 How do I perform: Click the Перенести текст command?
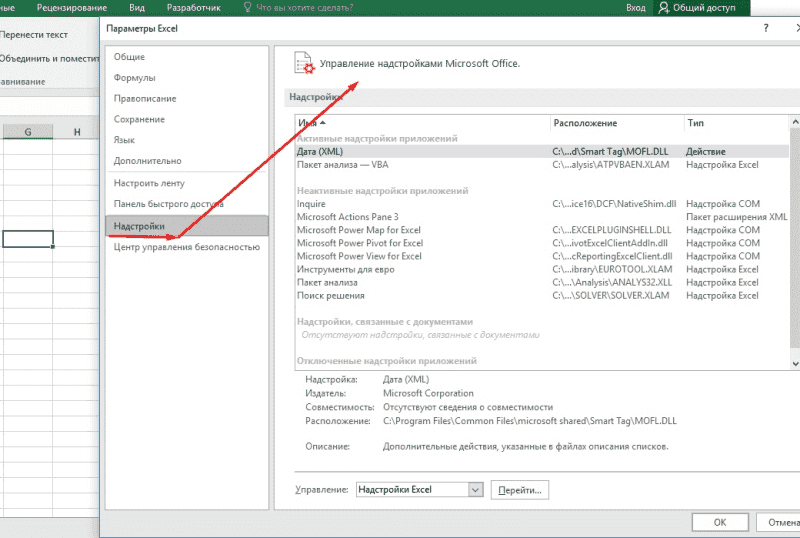click(x=34, y=35)
